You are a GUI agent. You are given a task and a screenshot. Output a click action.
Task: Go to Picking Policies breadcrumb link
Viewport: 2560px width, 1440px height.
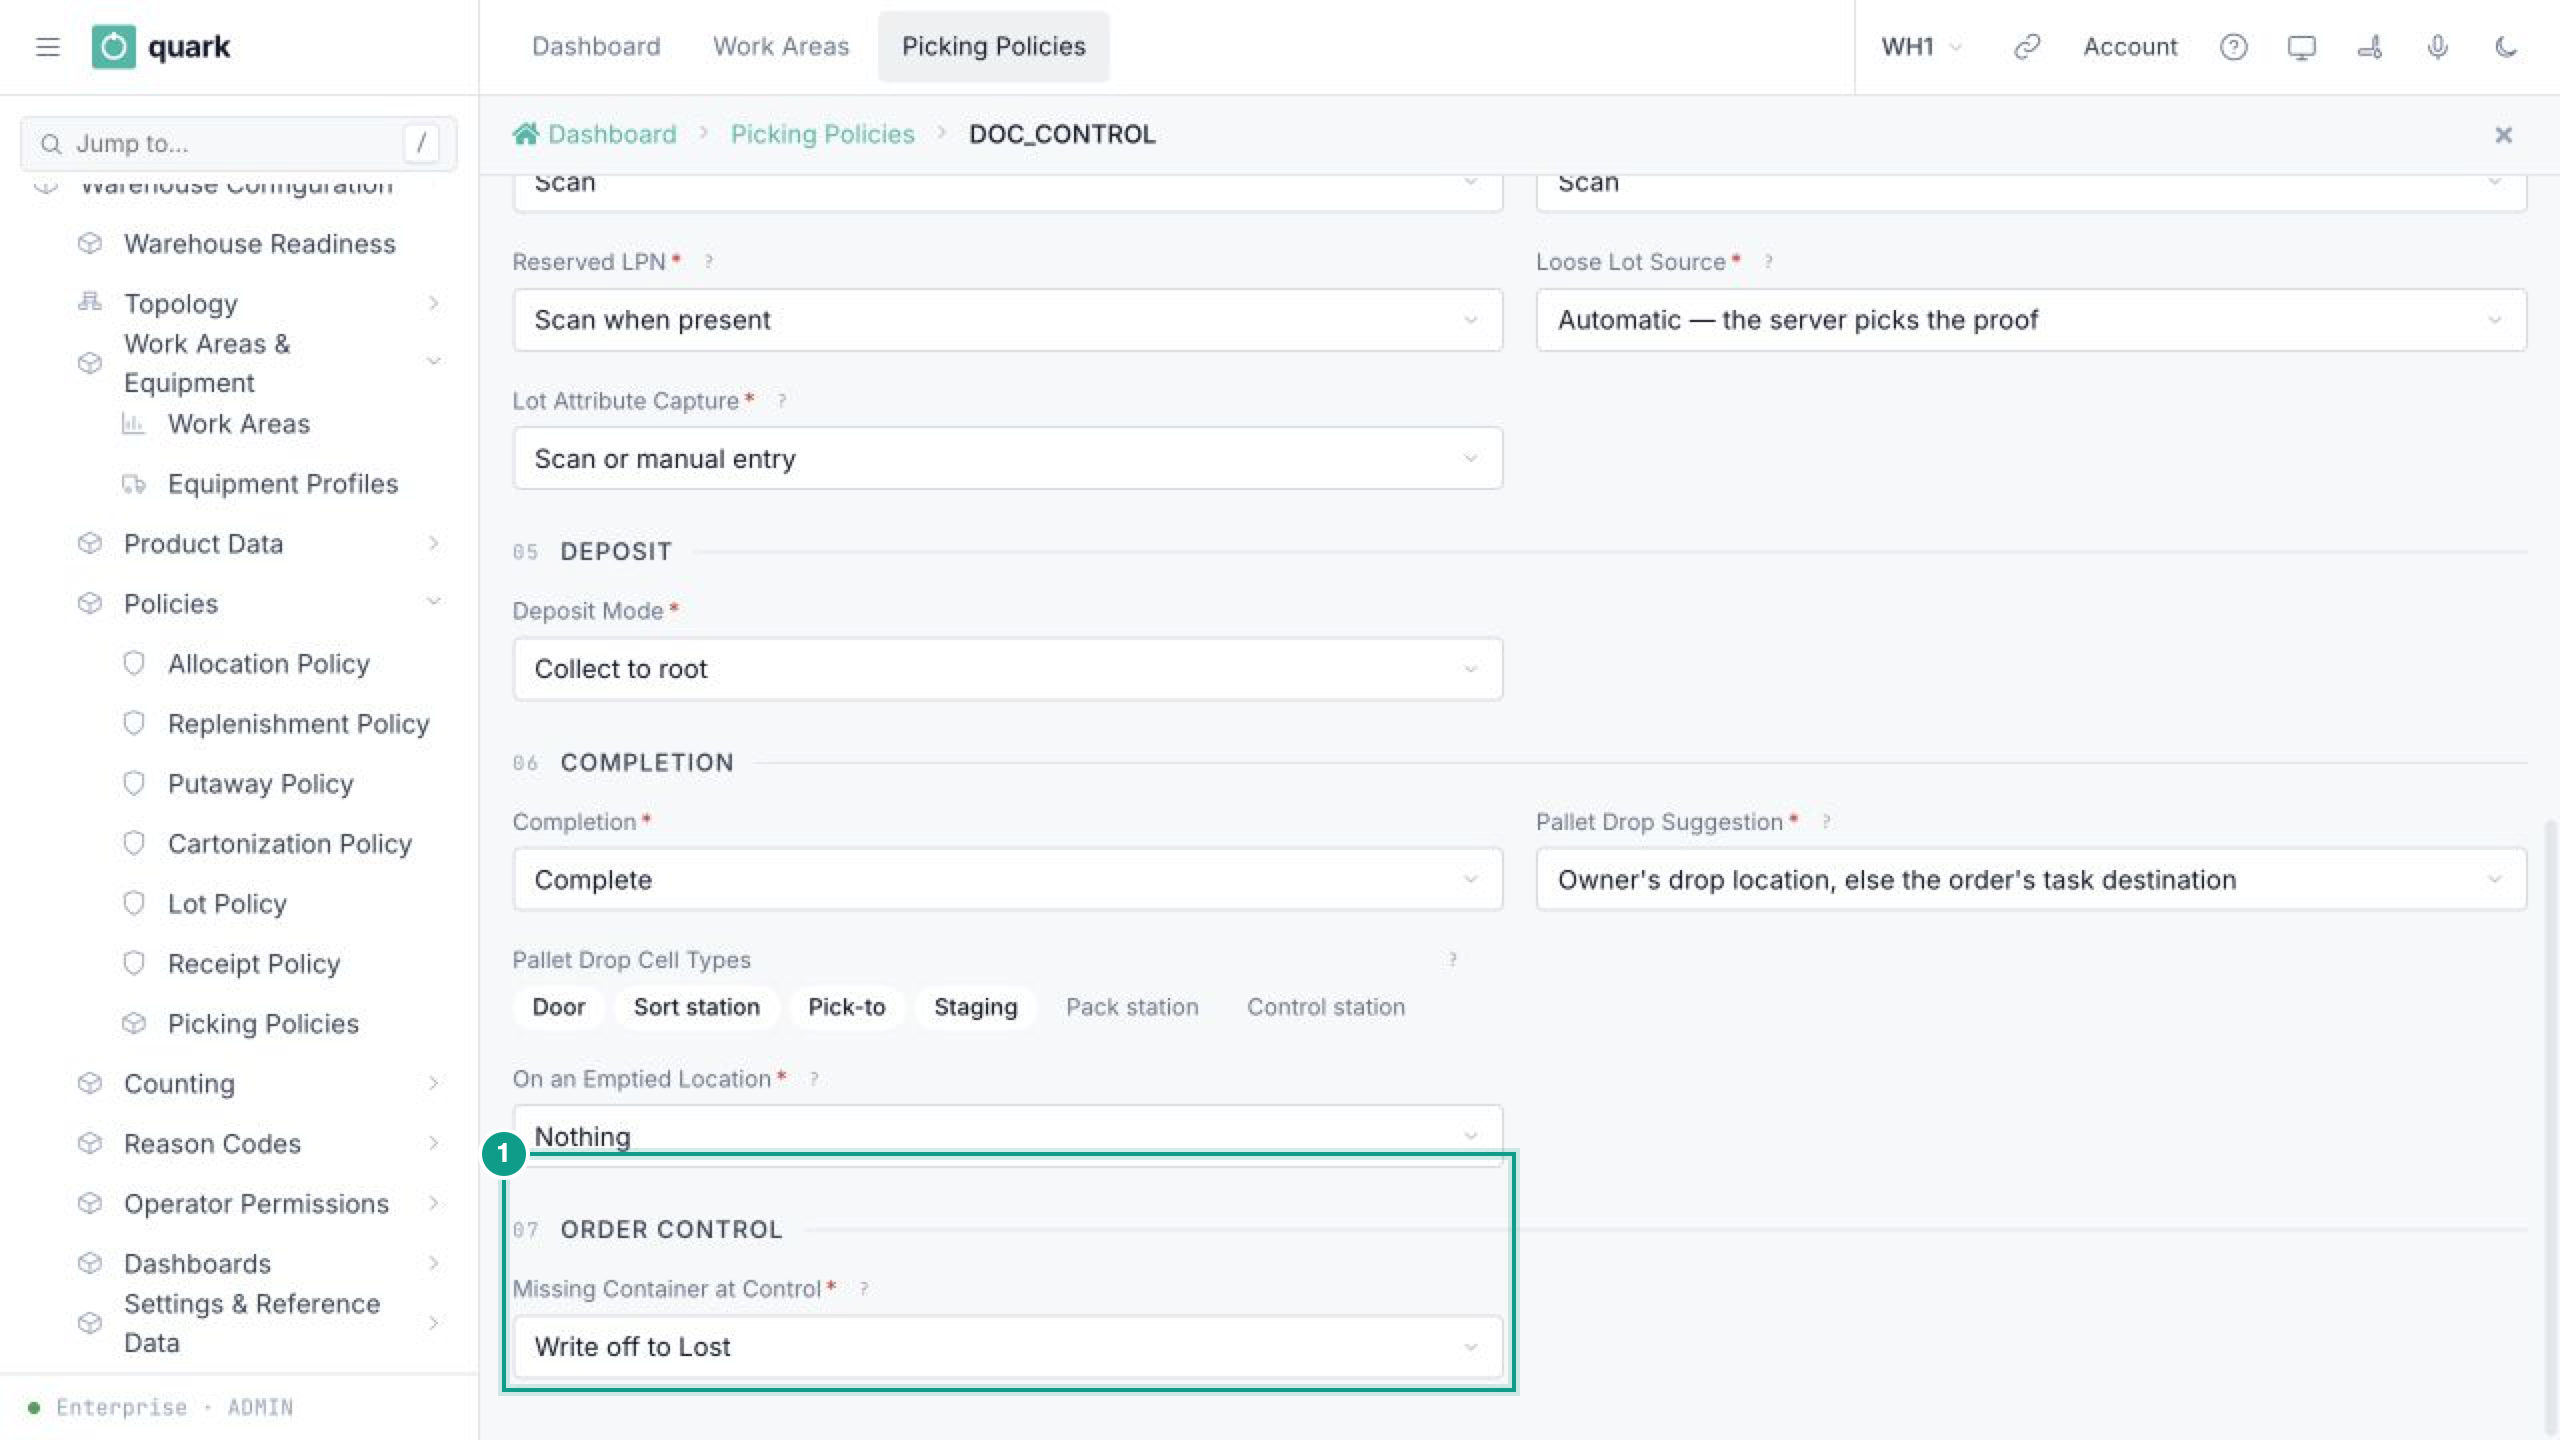pos(822,134)
